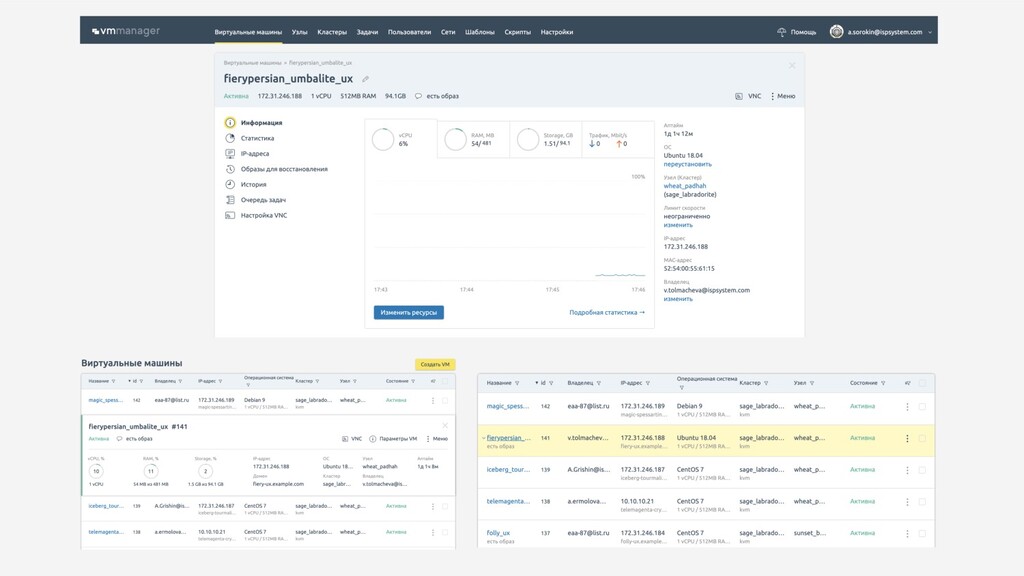Screen dimensions: 1024x576
Task: Open История section in the sidebar
Action: point(253,184)
